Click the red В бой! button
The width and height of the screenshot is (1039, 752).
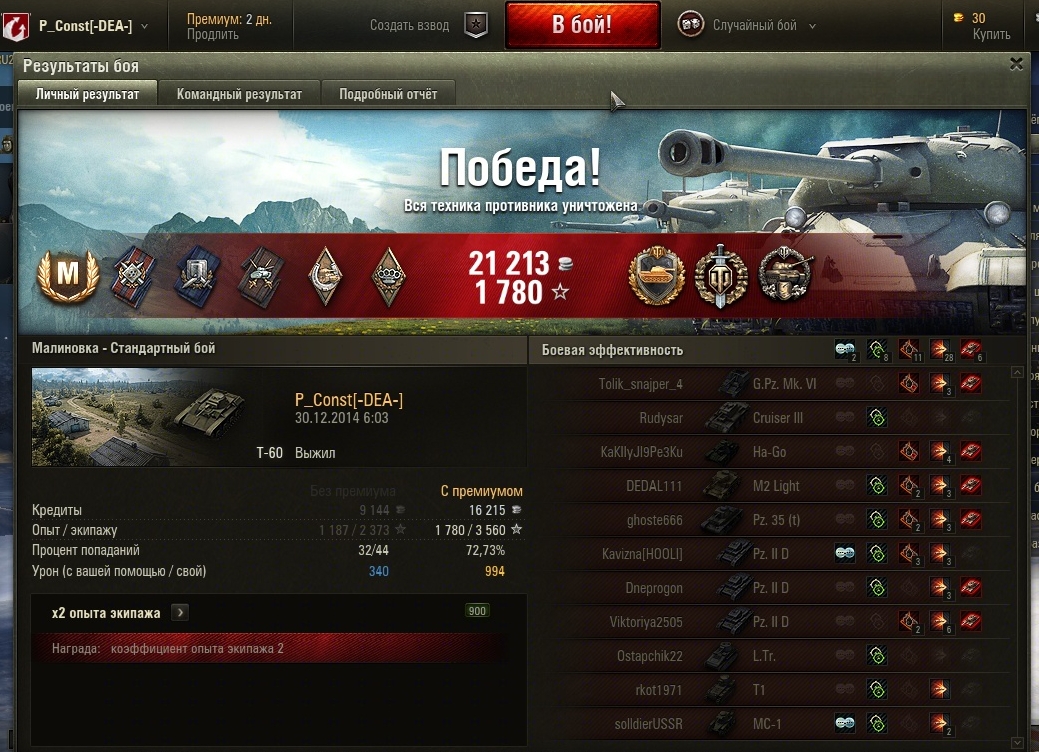582,25
